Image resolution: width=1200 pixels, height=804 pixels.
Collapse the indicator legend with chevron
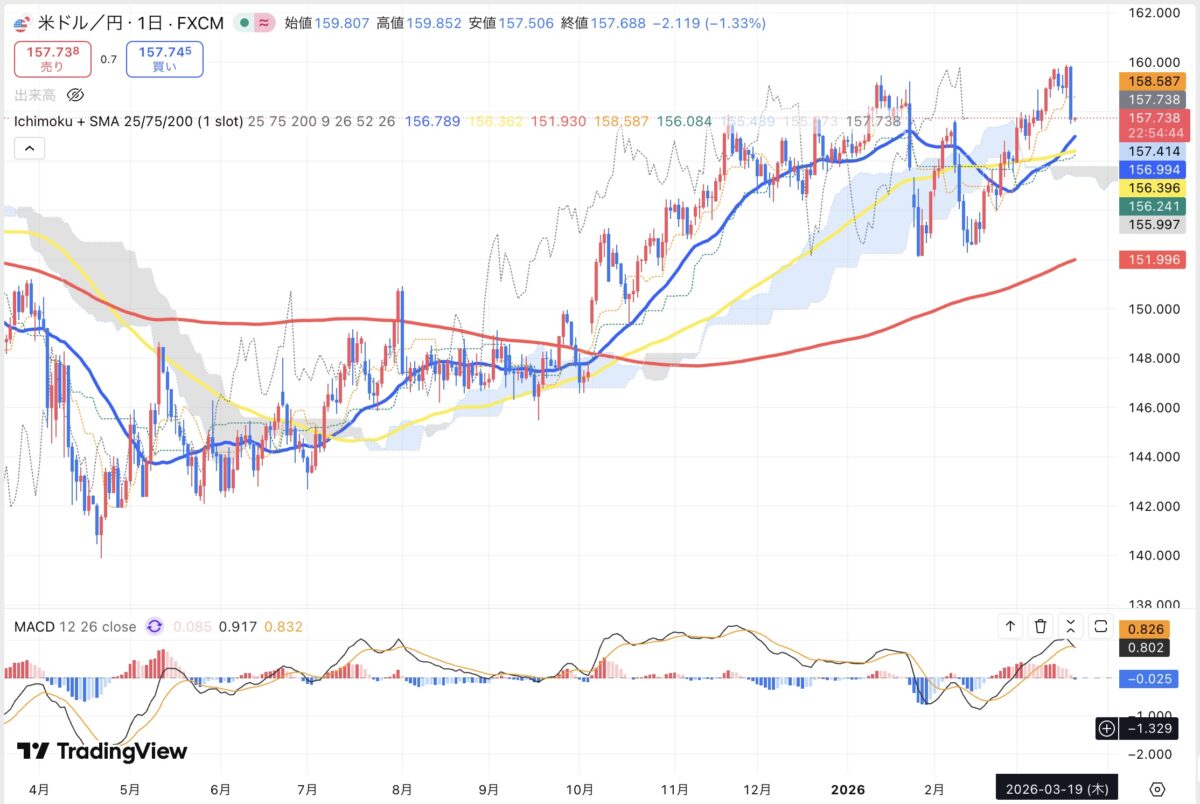point(28,149)
